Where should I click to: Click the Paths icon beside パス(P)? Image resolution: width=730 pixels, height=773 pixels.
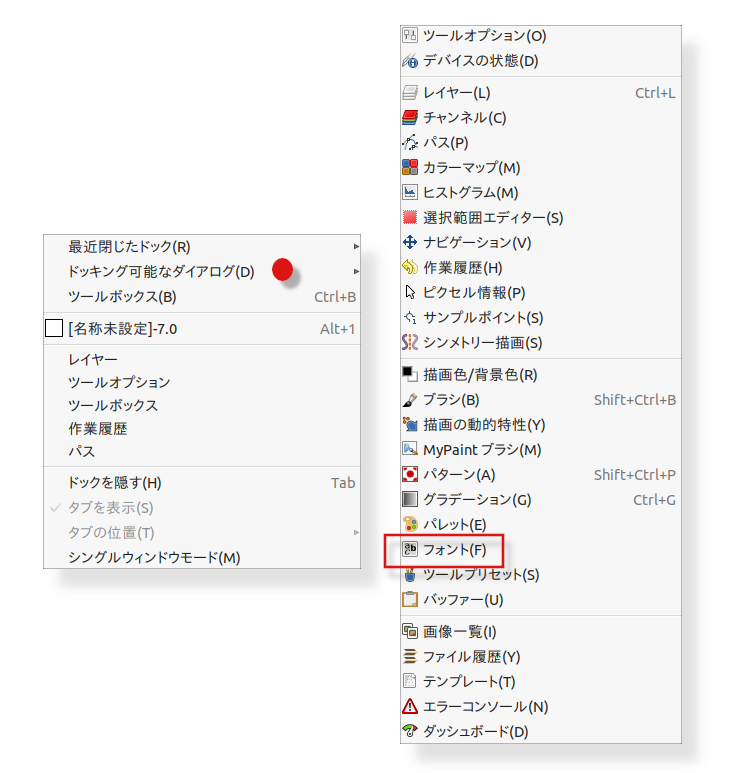[410, 142]
